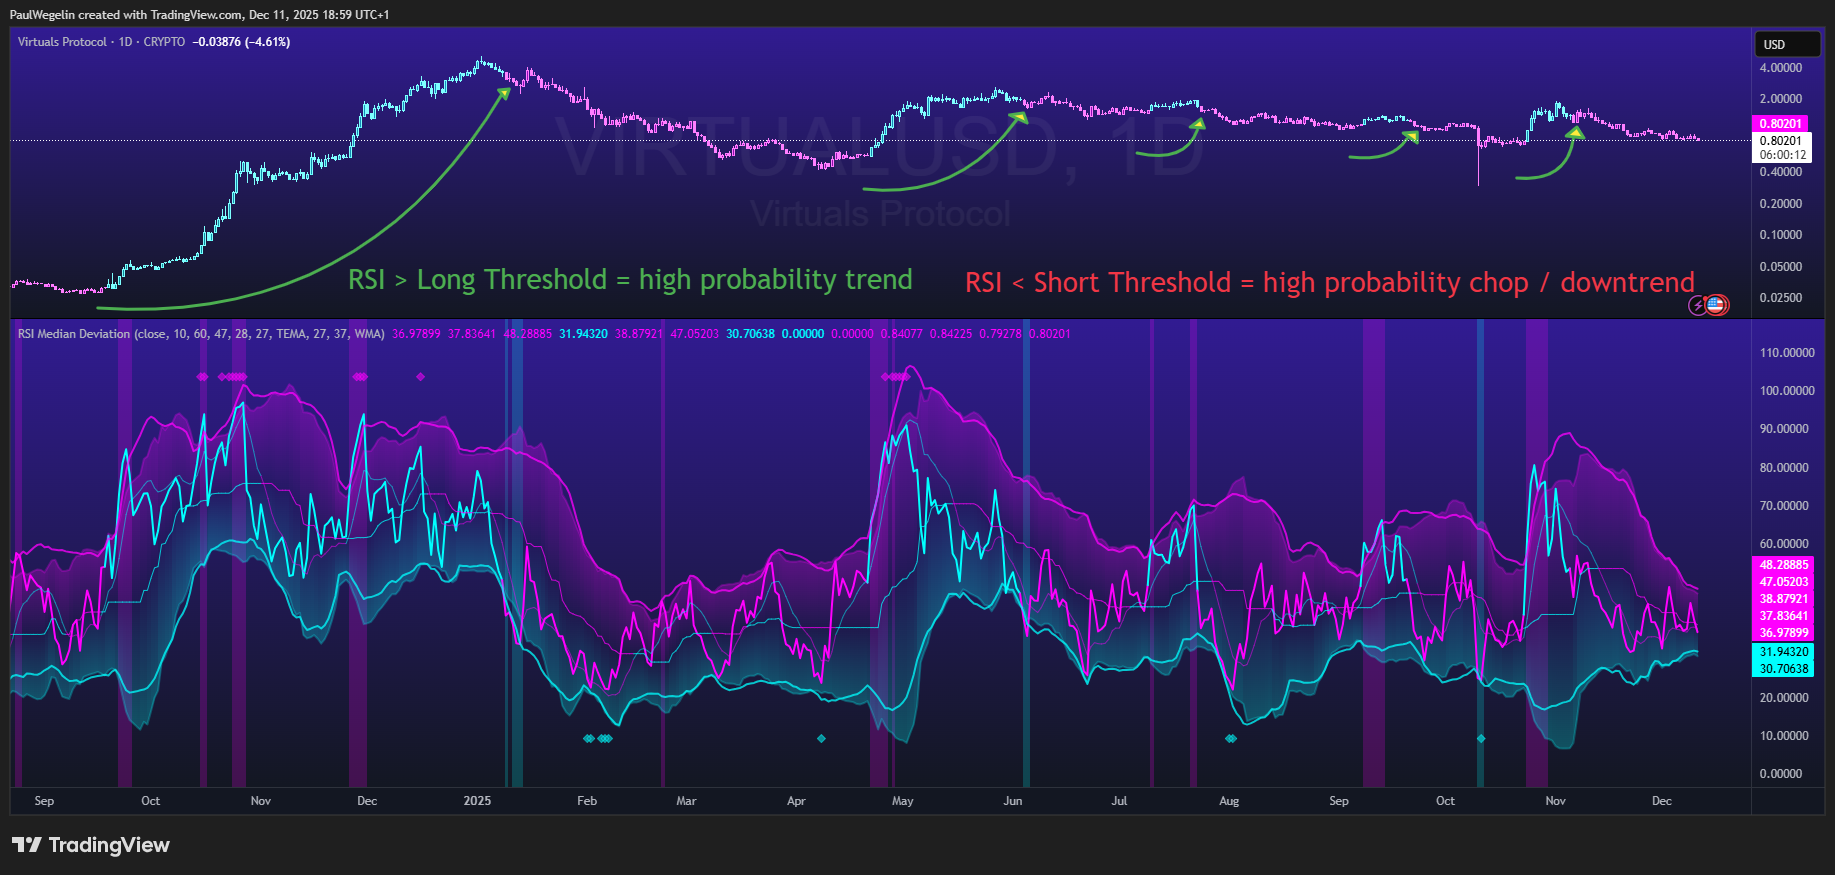The height and width of the screenshot is (875, 1835).
Task: Click the cyan 0.00000 legend value
Action: (x=803, y=334)
